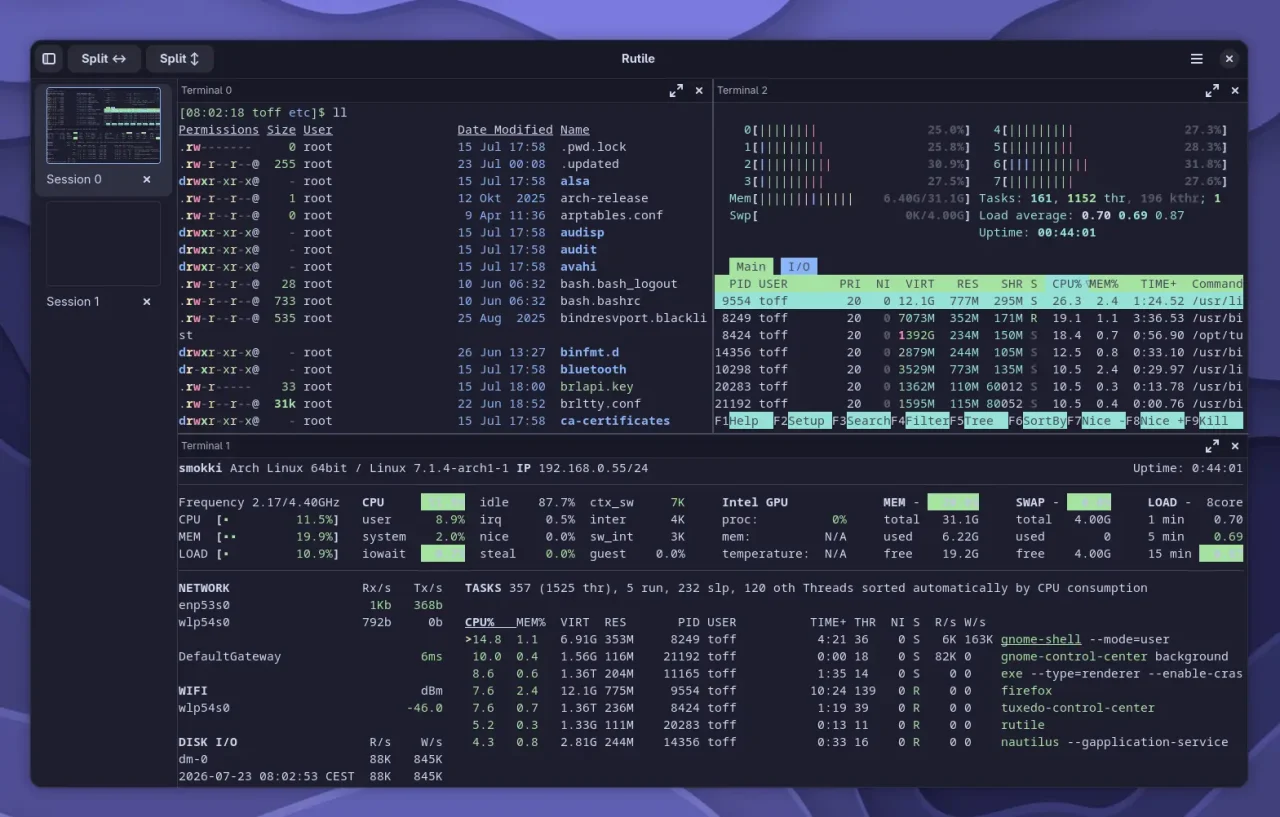Maximize the Terminal 0 pane
The height and width of the screenshot is (817, 1280).
point(676,90)
